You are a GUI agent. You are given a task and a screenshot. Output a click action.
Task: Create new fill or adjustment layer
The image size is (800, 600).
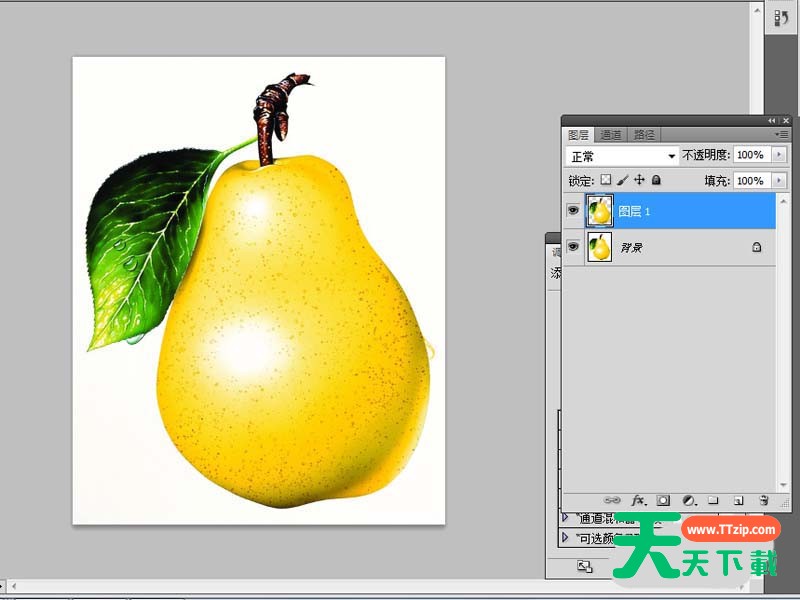(x=688, y=500)
